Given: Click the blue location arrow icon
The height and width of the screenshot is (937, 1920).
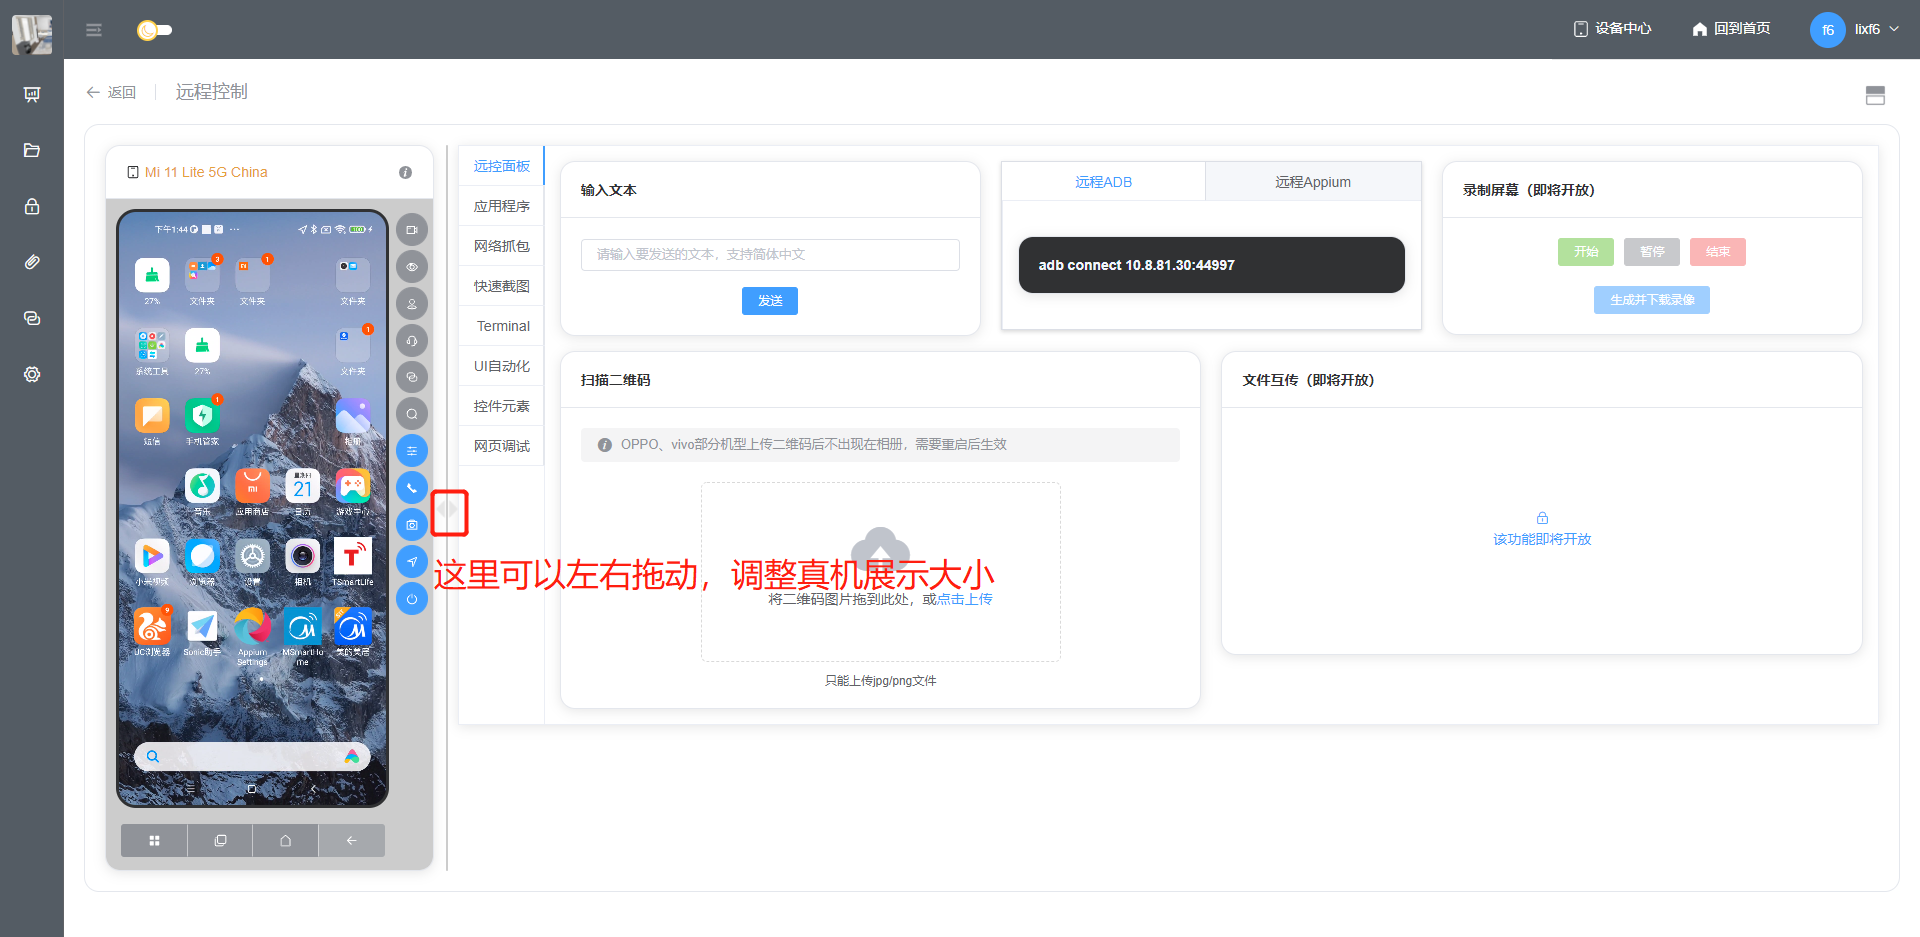Looking at the screenshot, I should tap(412, 562).
